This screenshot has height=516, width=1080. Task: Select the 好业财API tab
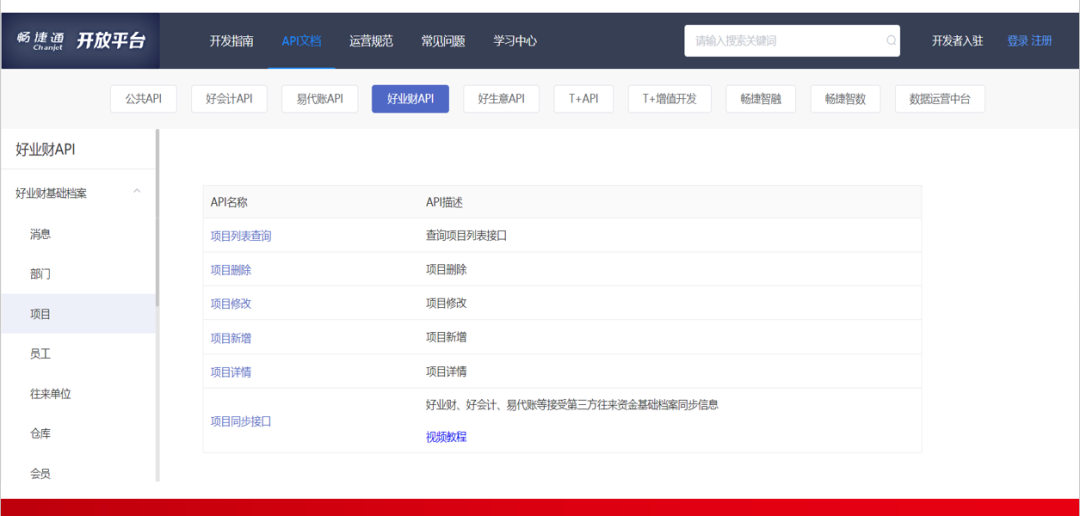coord(410,99)
